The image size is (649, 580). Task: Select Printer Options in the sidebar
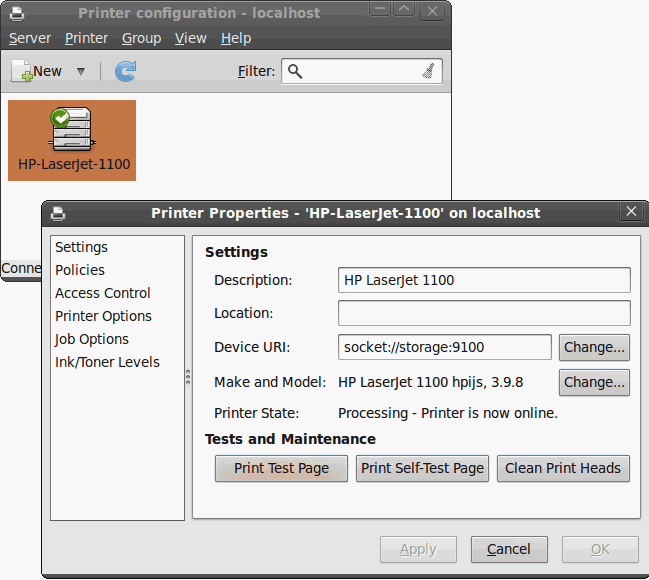[x=117, y=316]
